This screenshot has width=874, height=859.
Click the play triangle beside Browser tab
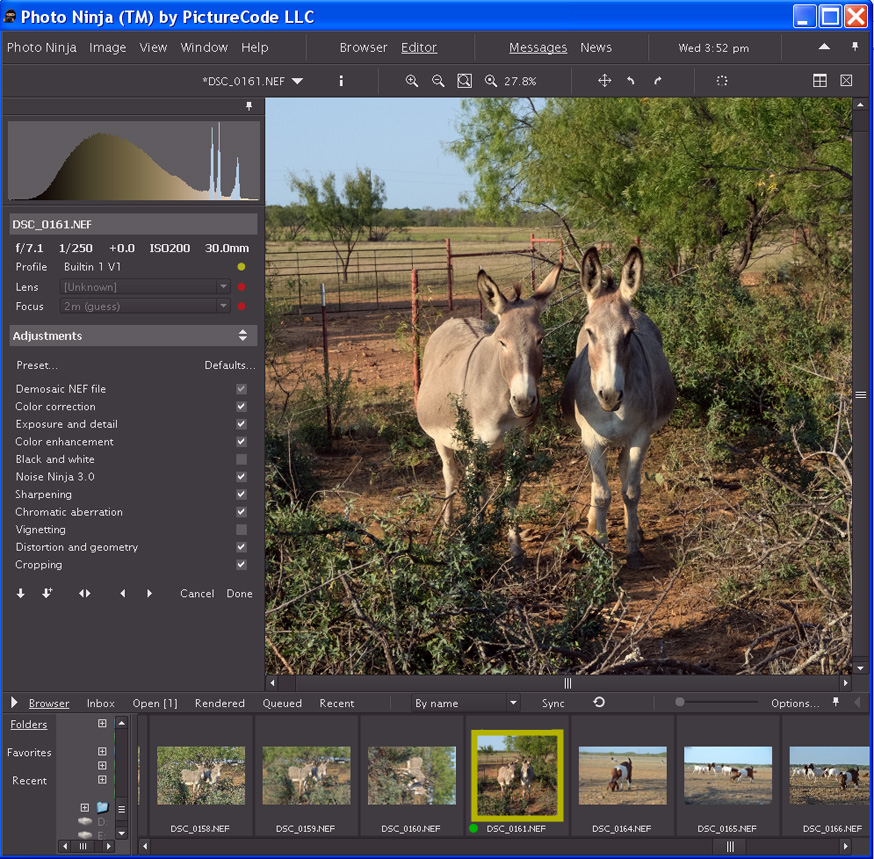pyautogui.click(x=14, y=702)
